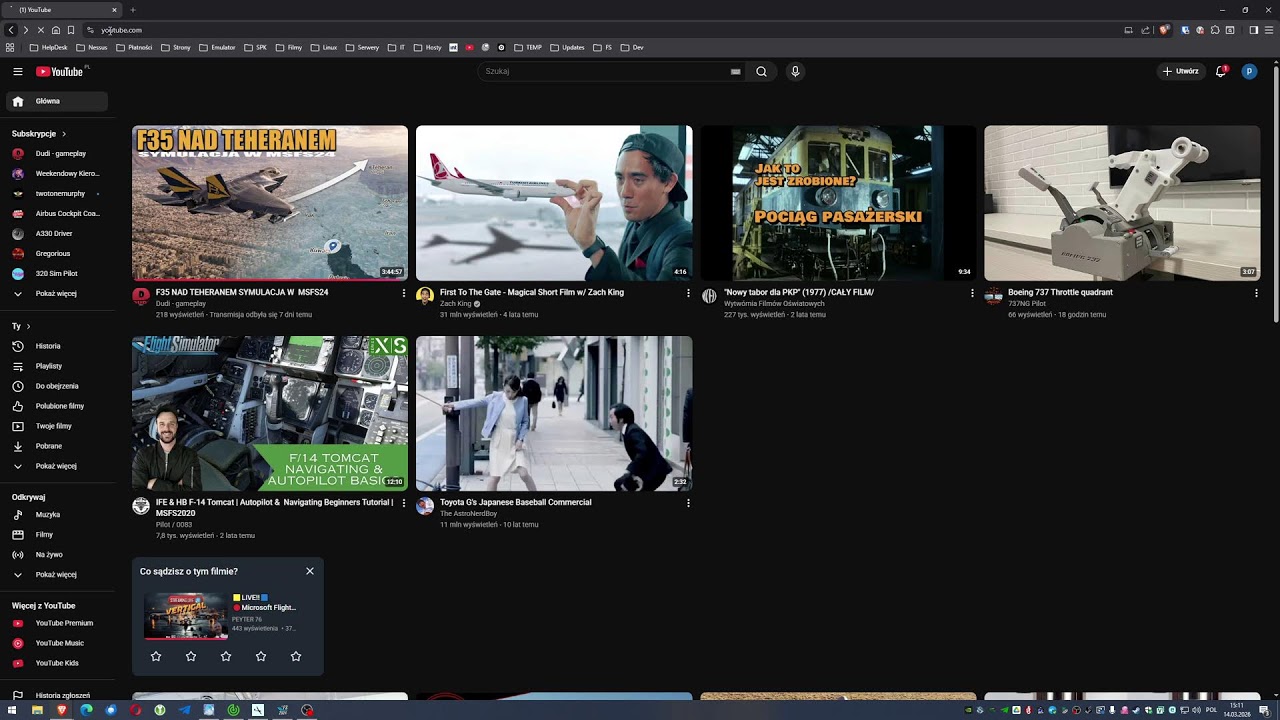
Task: Open options menu for Boeing 737 Throttle quadrant
Action: click(1256, 293)
